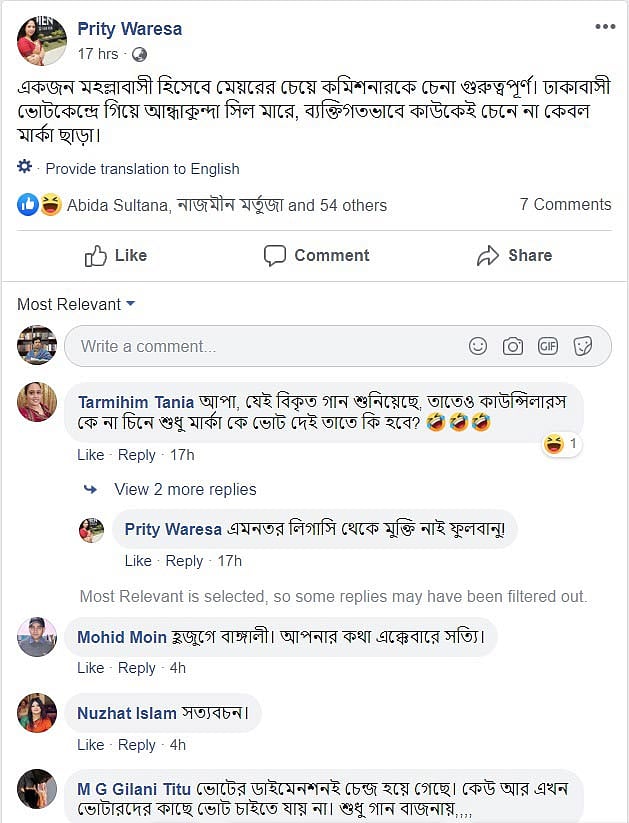Like the post by Prity Waresa
This screenshot has height=823, width=629.
116,256
